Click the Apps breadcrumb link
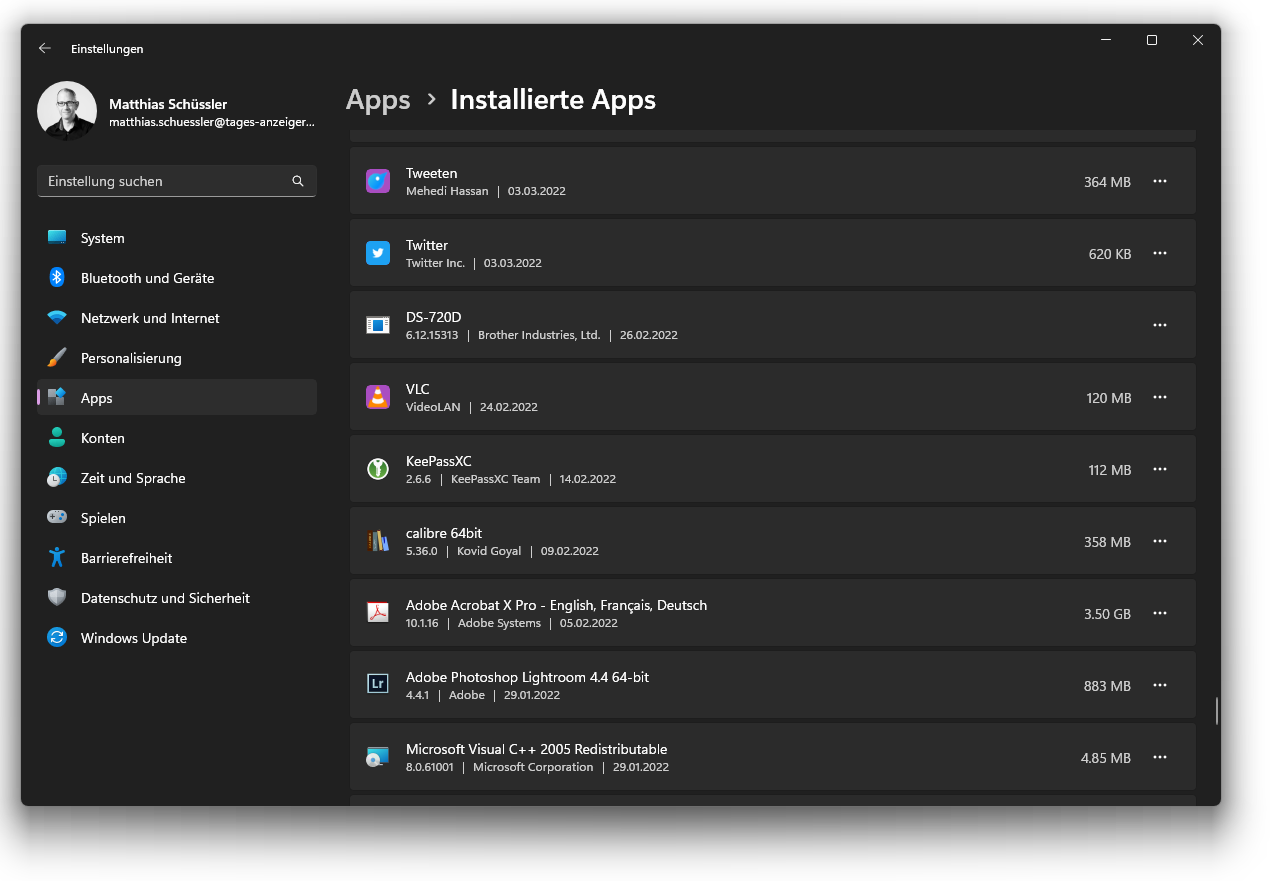The width and height of the screenshot is (1270, 881). click(378, 100)
